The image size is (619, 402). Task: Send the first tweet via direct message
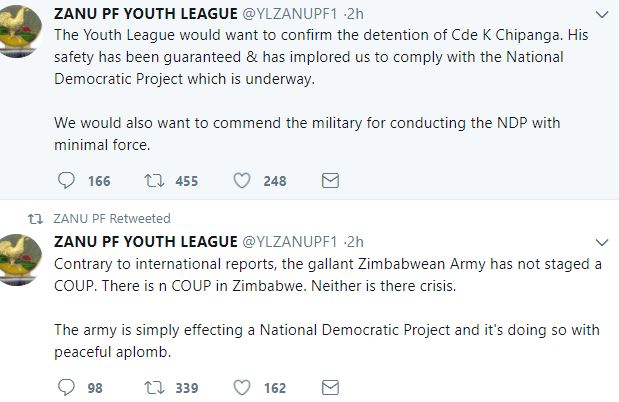click(x=329, y=180)
